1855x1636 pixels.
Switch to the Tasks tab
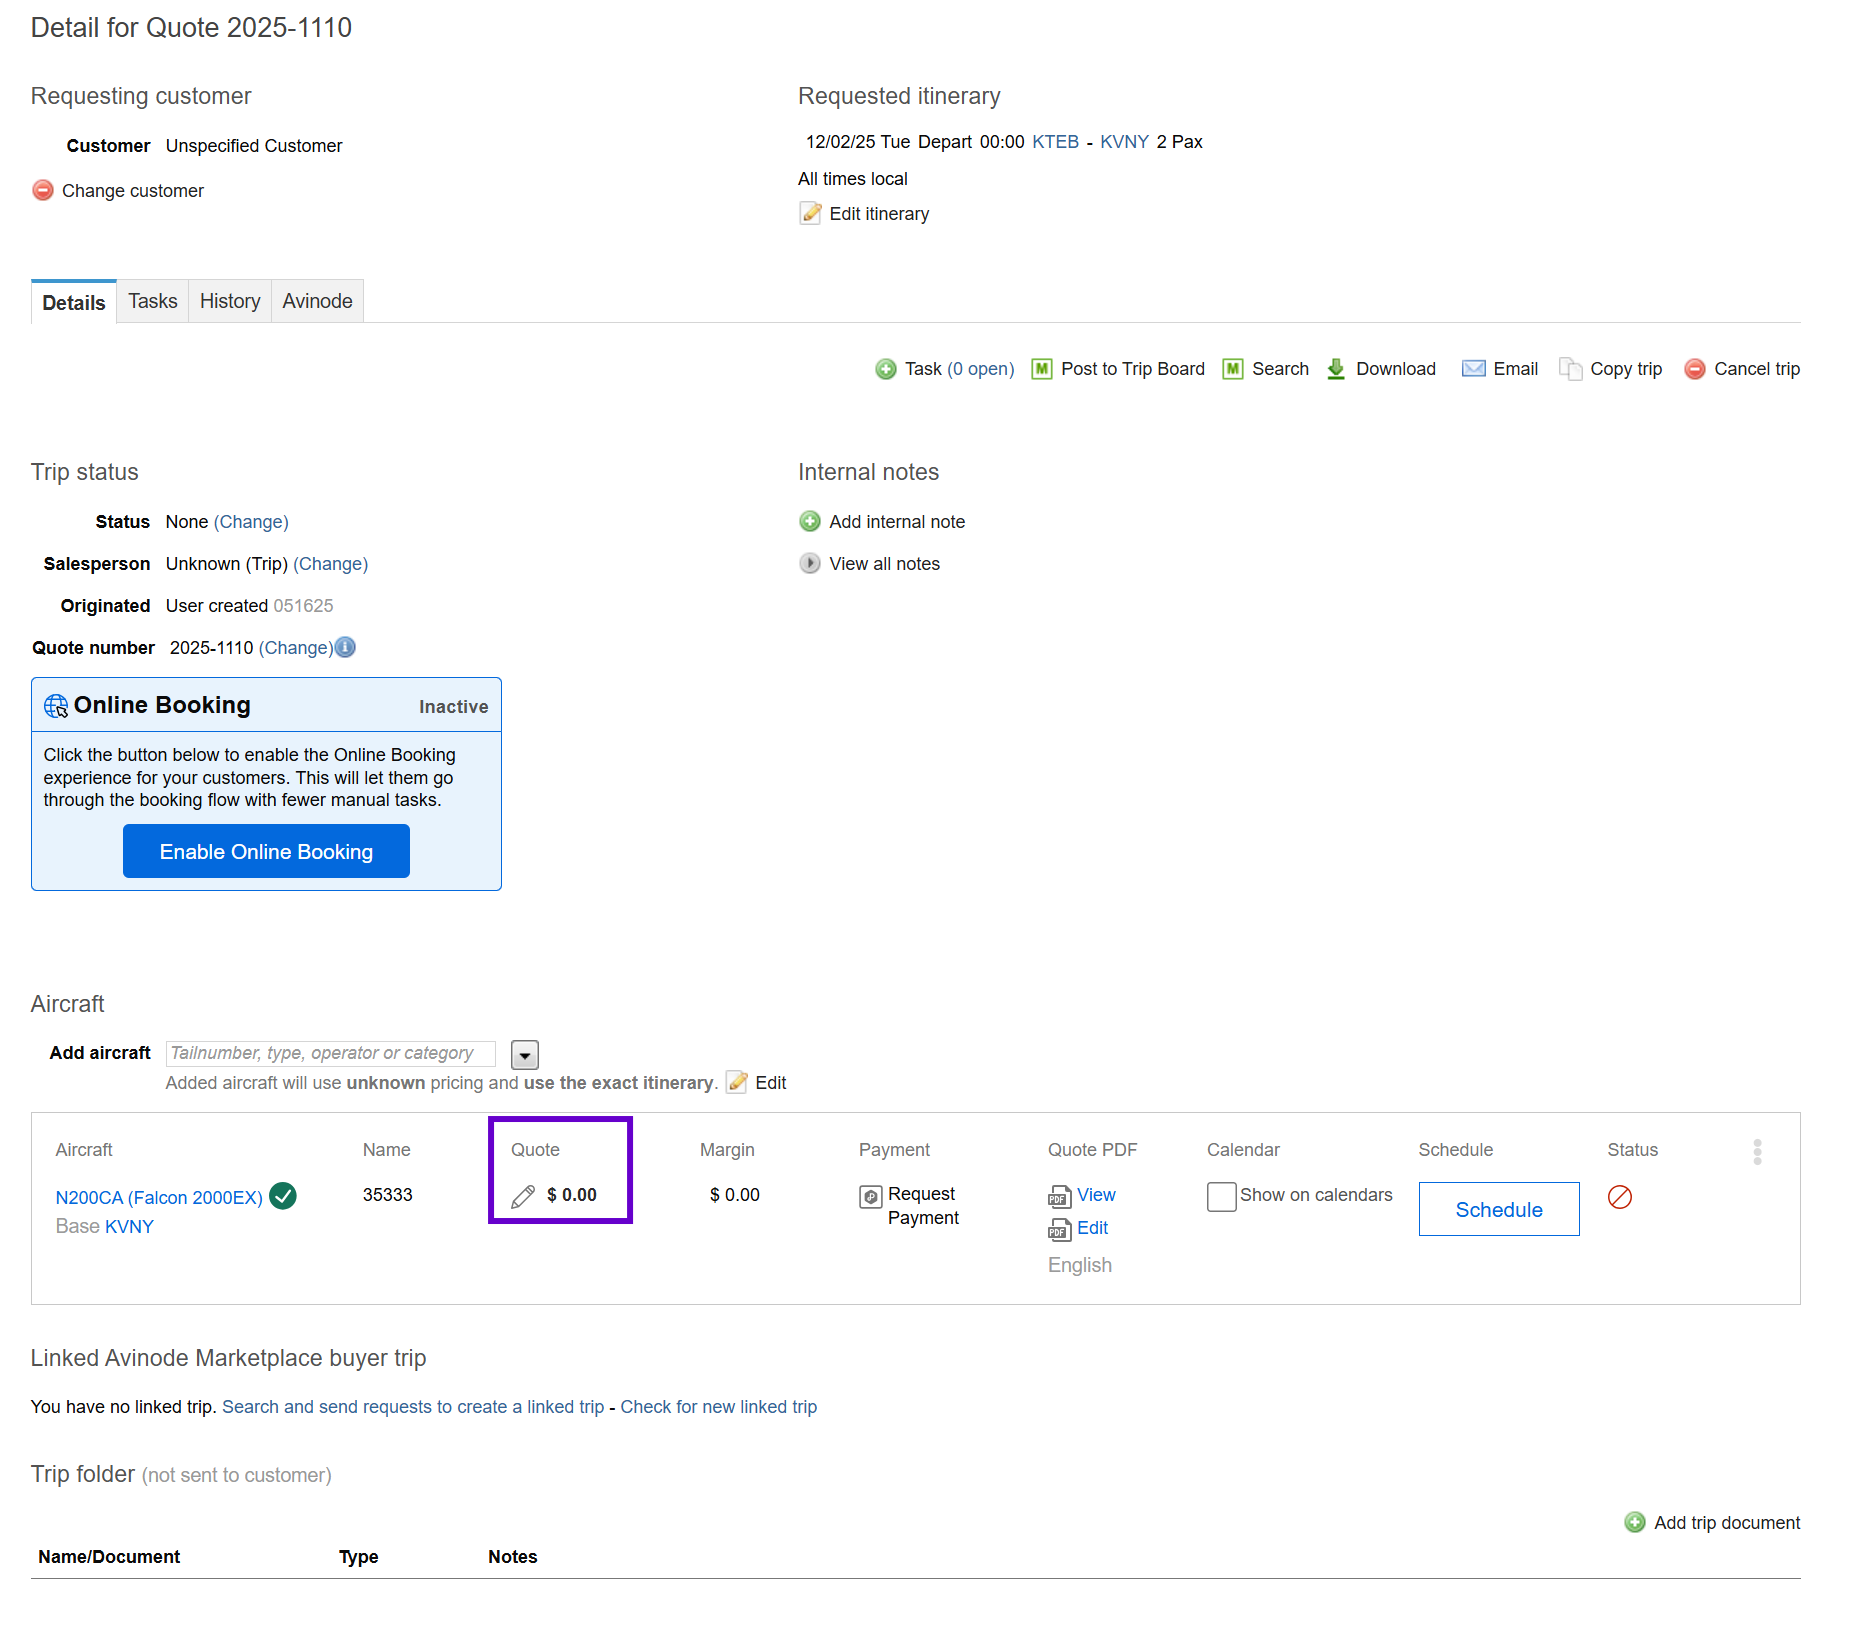pyautogui.click(x=153, y=301)
